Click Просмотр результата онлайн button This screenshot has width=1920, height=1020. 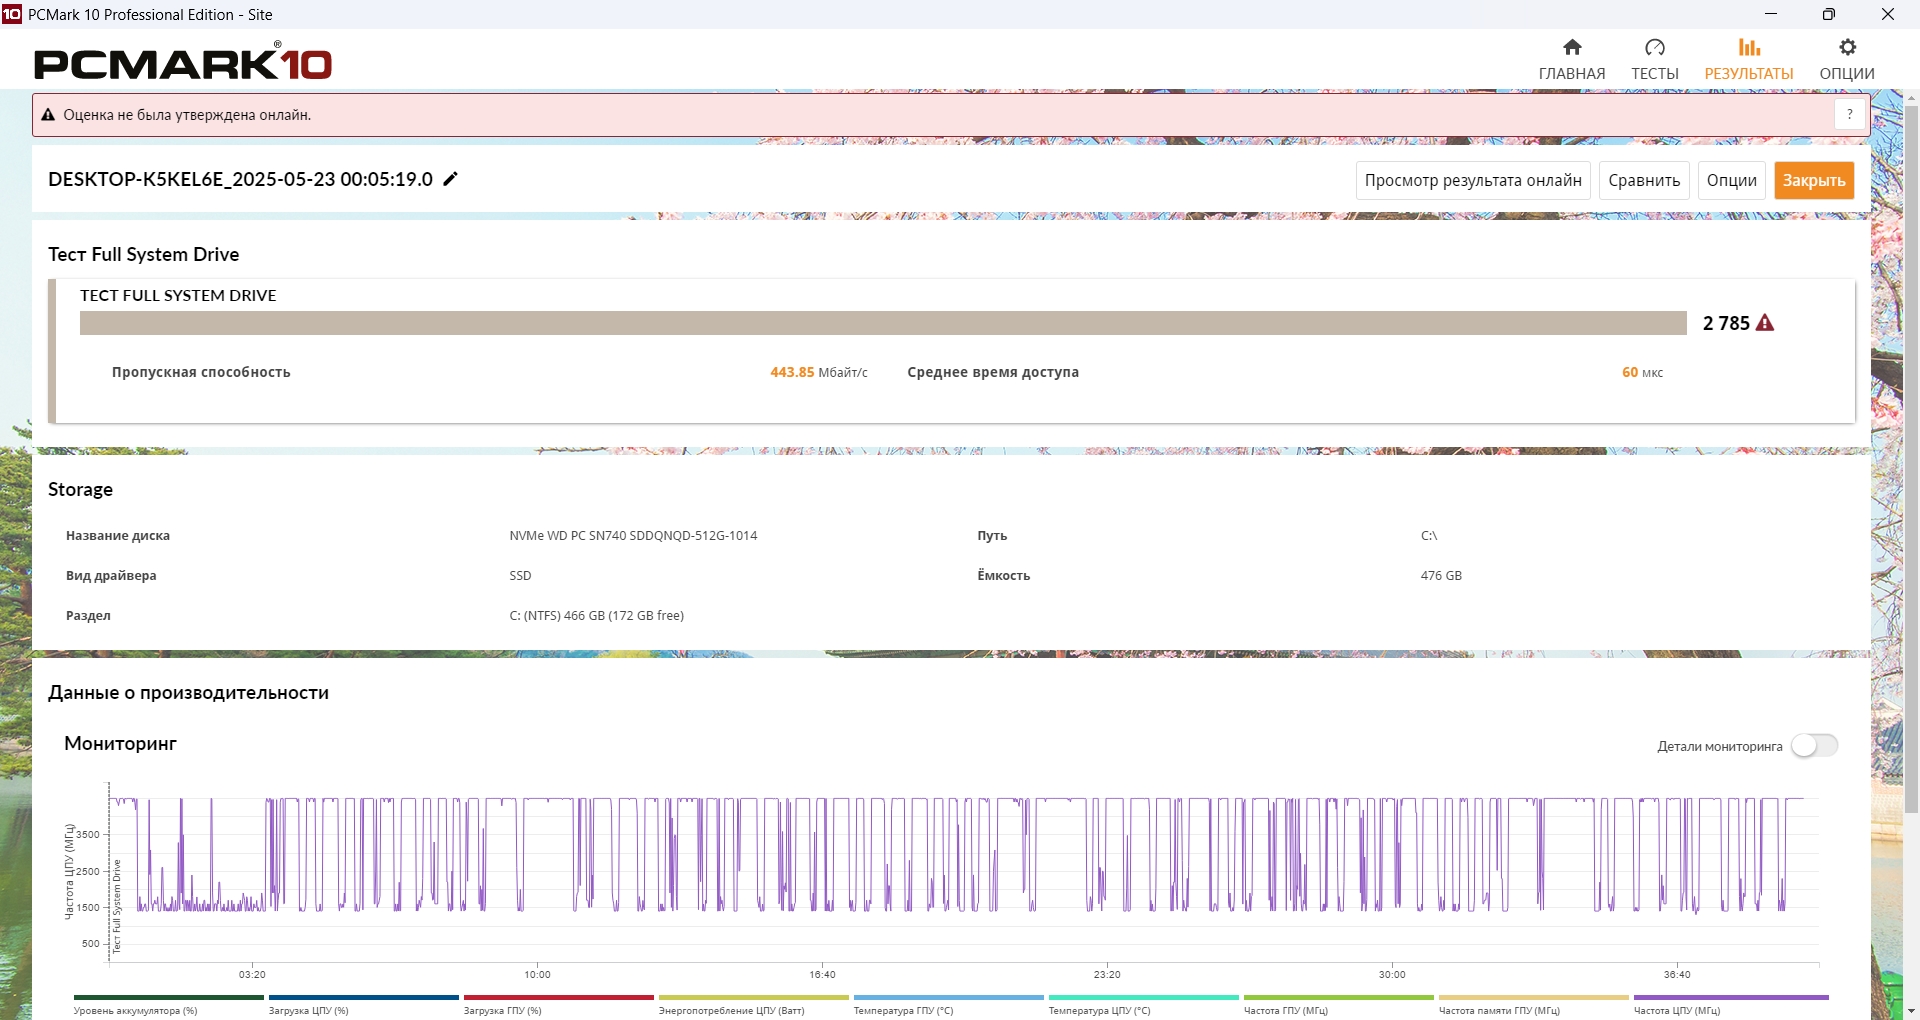point(1473,181)
